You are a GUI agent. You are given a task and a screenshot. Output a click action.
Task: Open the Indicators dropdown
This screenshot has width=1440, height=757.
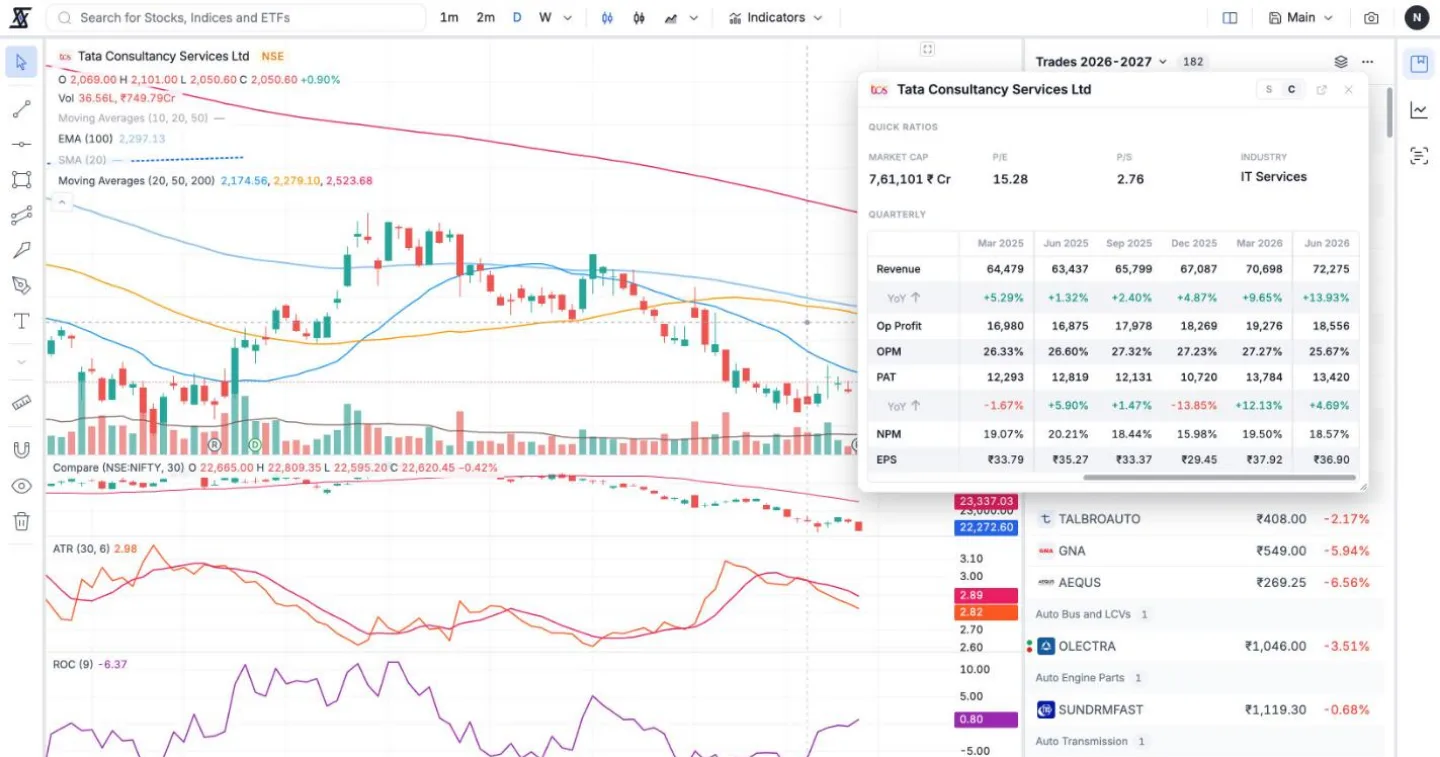click(776, 18)
